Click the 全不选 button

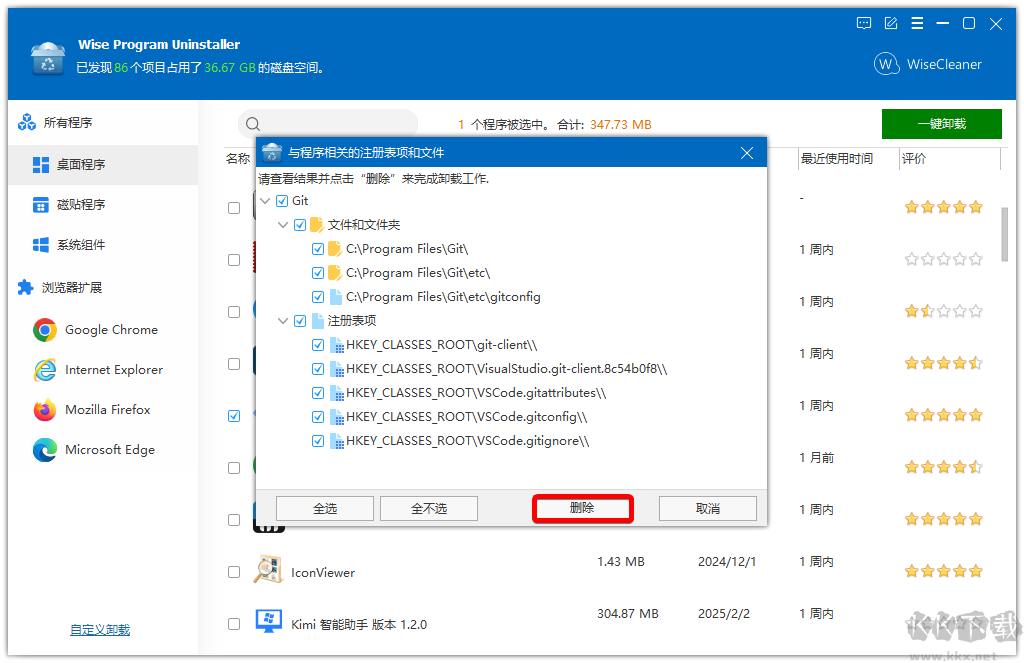point(429,508)
